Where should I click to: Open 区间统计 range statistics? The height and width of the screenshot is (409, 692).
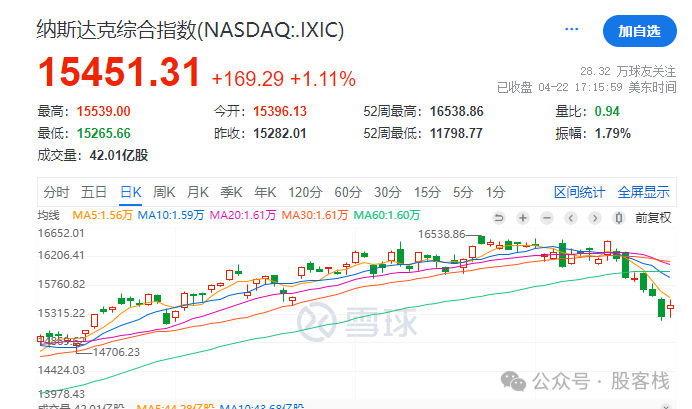(x=579, y=192)
